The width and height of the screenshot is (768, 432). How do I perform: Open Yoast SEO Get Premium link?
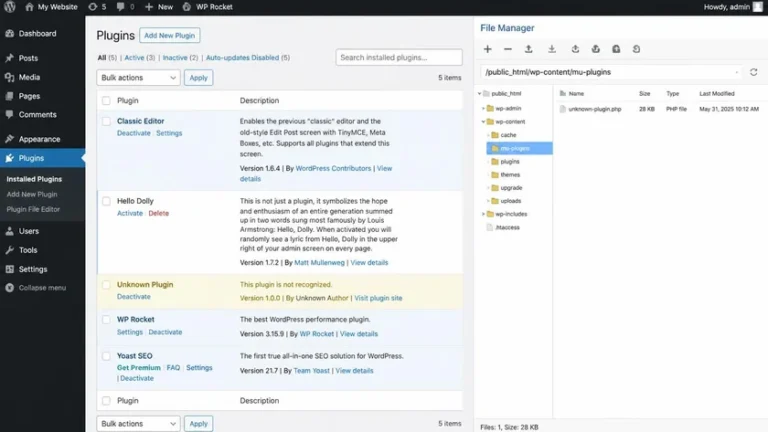click(139, 368)
